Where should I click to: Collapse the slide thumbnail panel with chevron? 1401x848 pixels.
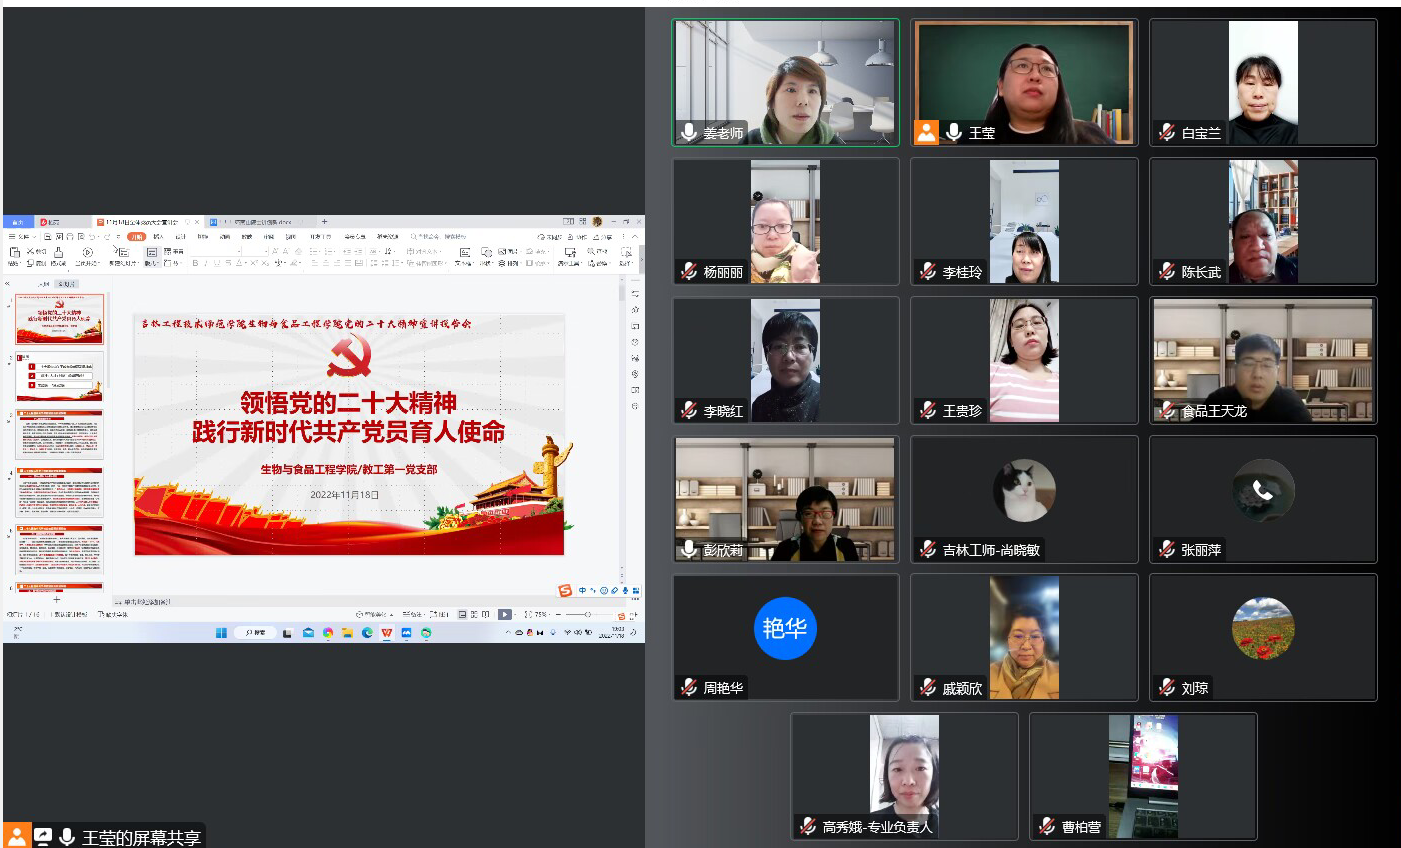click(8, 284)
